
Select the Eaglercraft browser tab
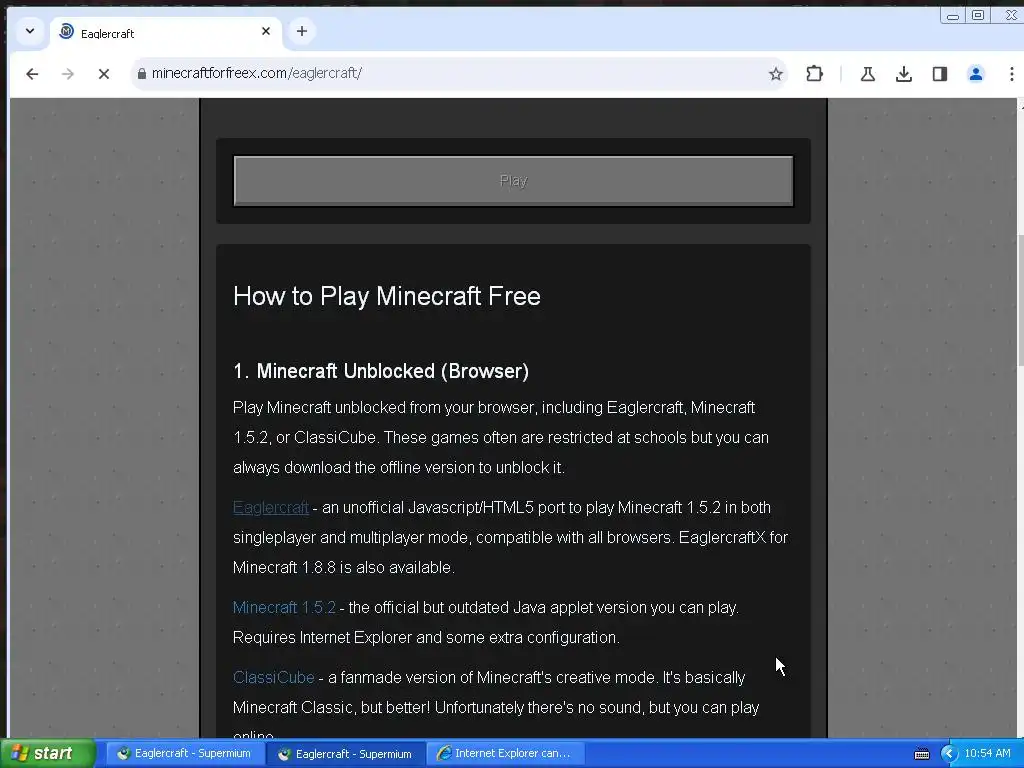point(167,33)
